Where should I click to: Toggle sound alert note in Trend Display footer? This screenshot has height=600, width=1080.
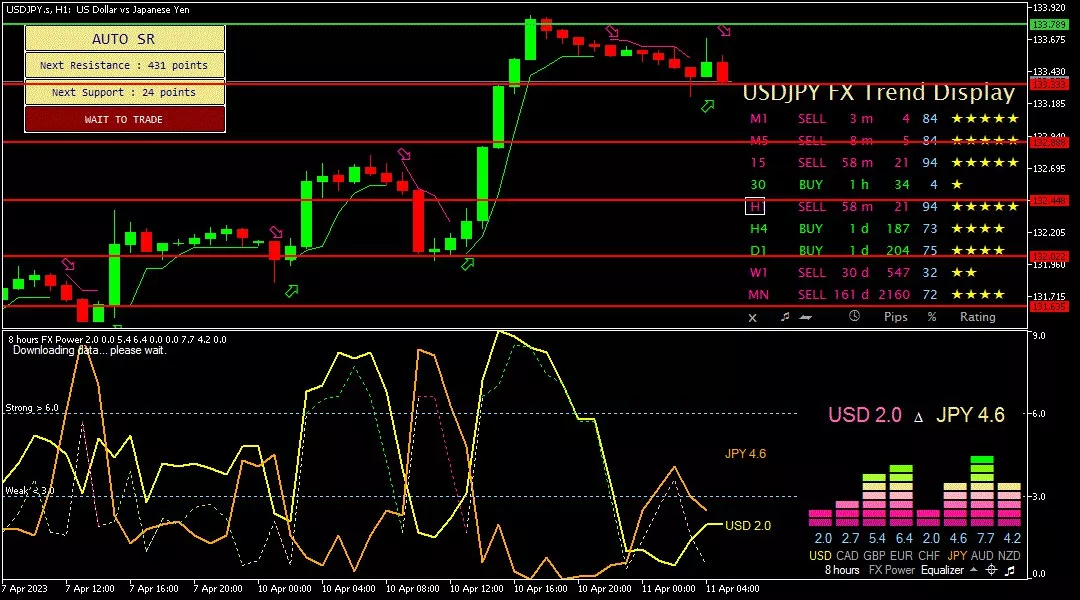[785, 317]
